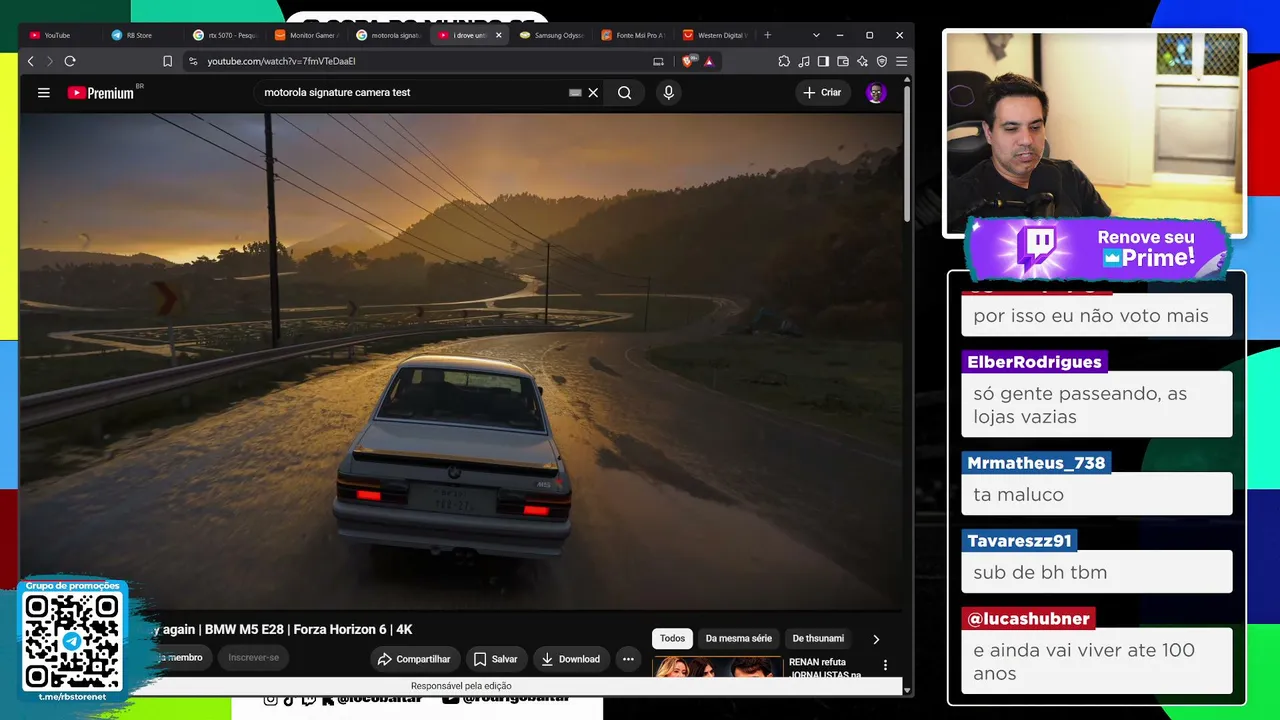Select the 'De thsunami' filter chip
This screenshot has width=1280, height=720.
tap(818, 638)
